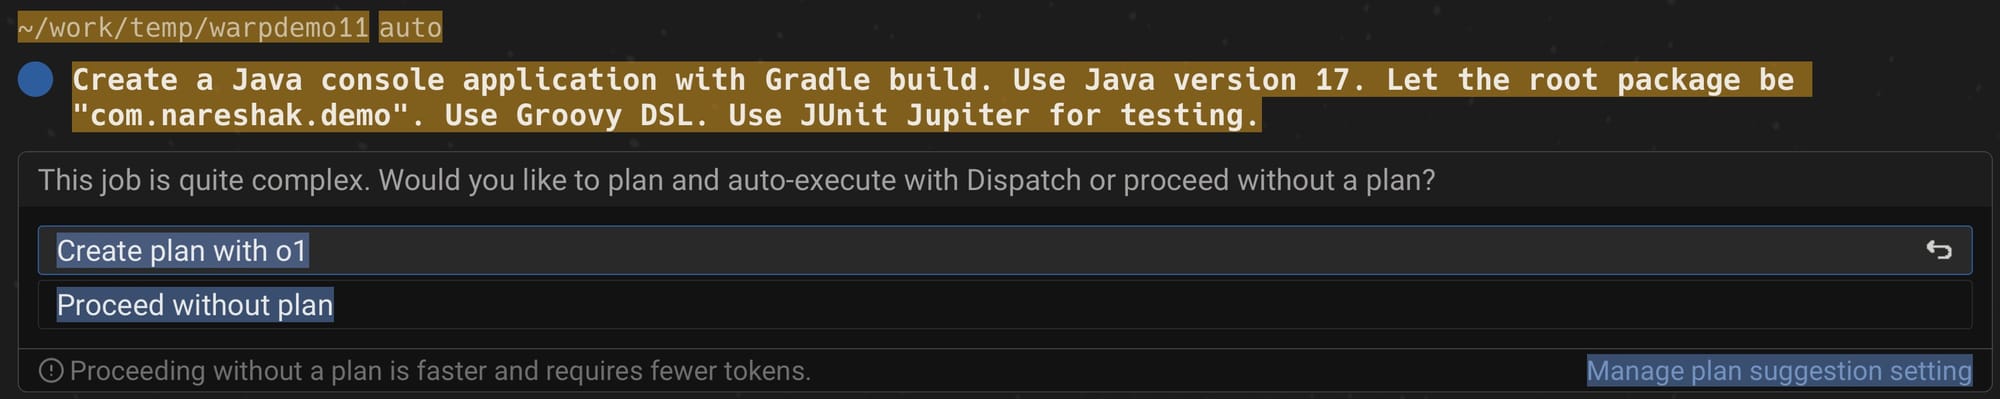Screen dimensions: 2000x399
Task: Click the word Gradle in the prompt
Action: click(x=817, y=79)
